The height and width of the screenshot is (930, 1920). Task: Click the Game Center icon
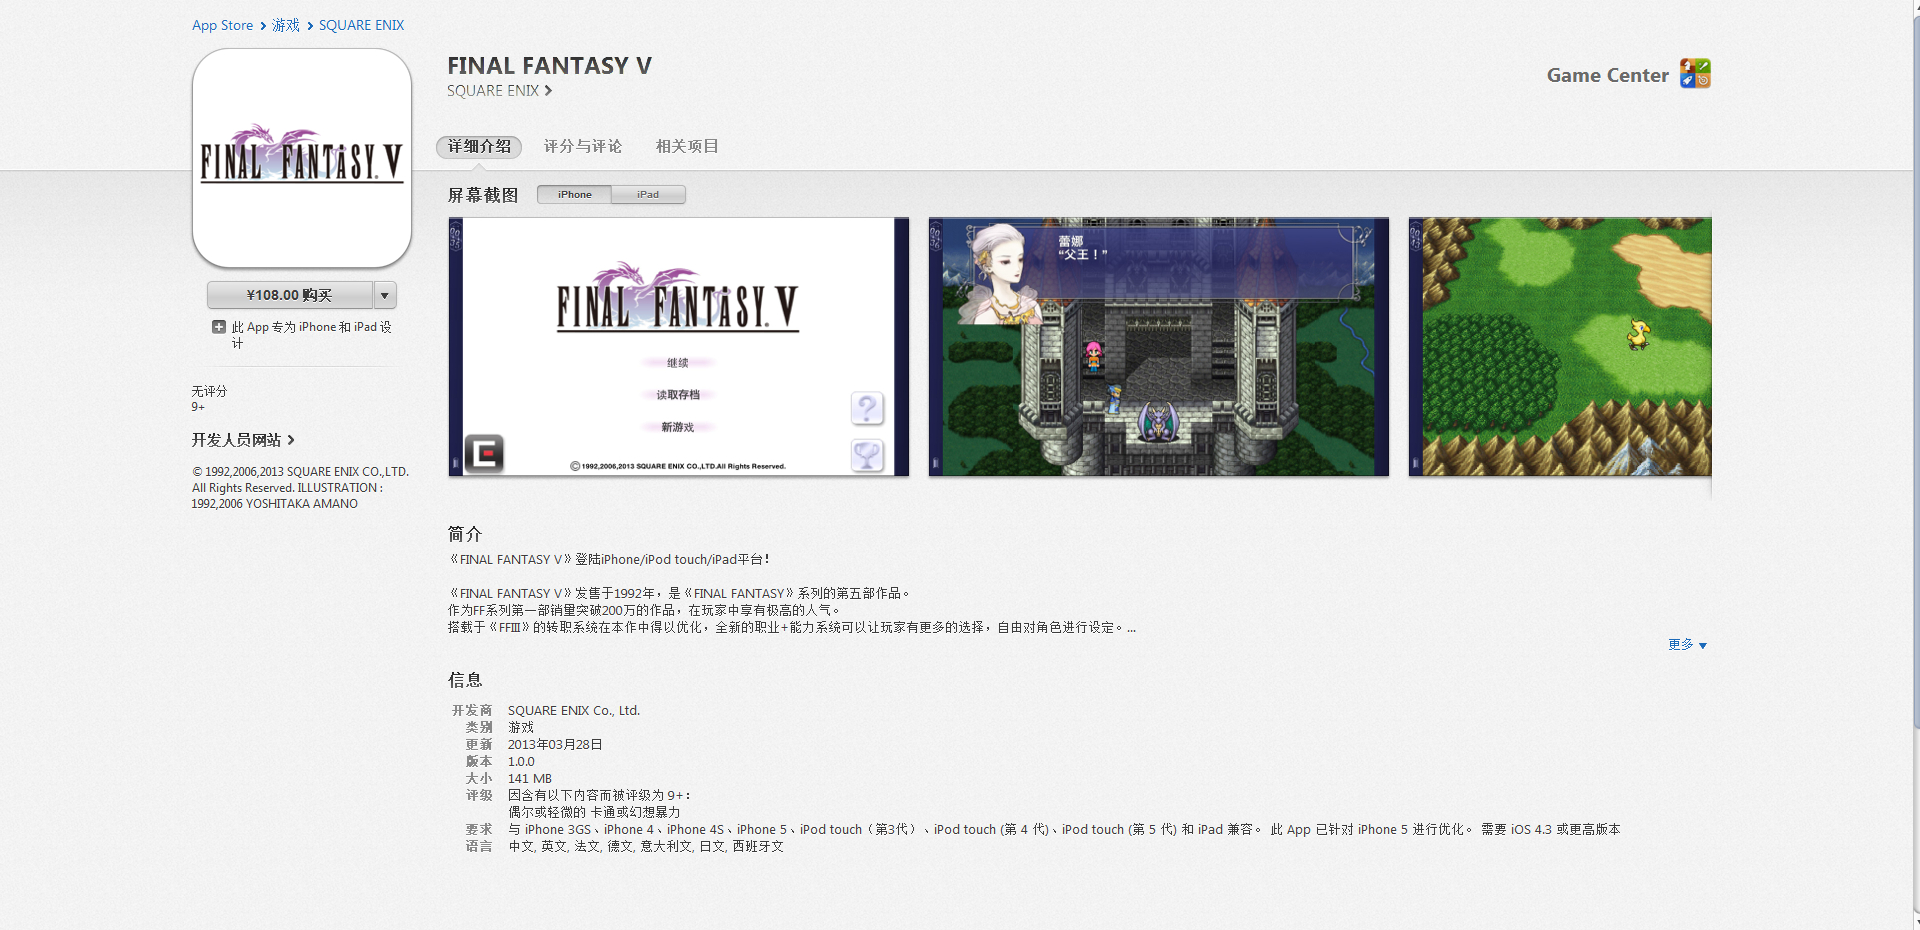(x=1695, y=74)
